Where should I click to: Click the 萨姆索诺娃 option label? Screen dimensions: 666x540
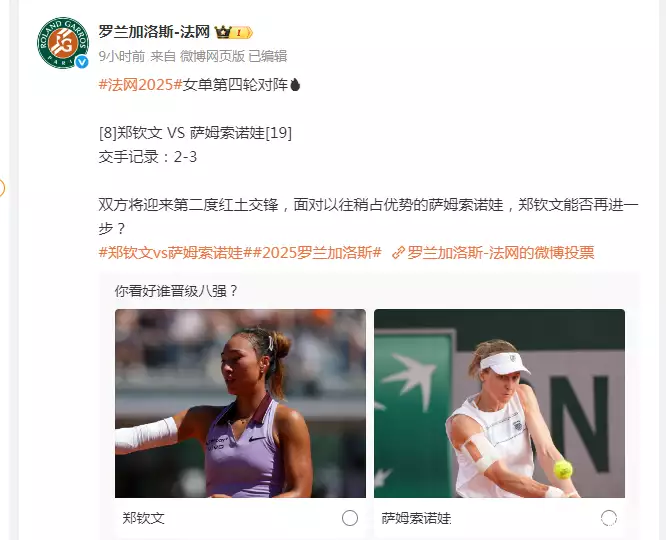coord(416,518)
